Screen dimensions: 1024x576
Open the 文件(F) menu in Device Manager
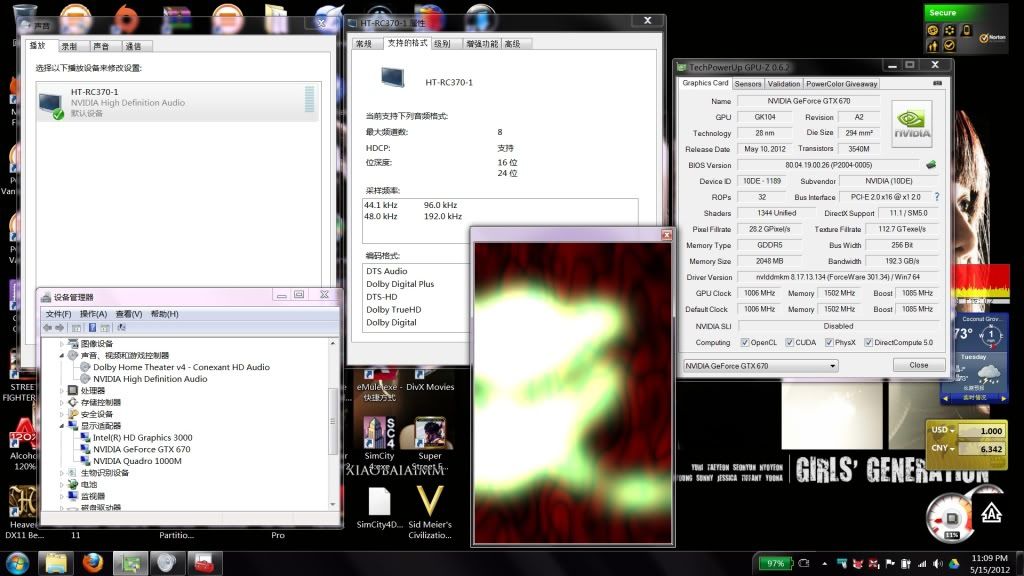pyautogui.click(x=58, y=314)
